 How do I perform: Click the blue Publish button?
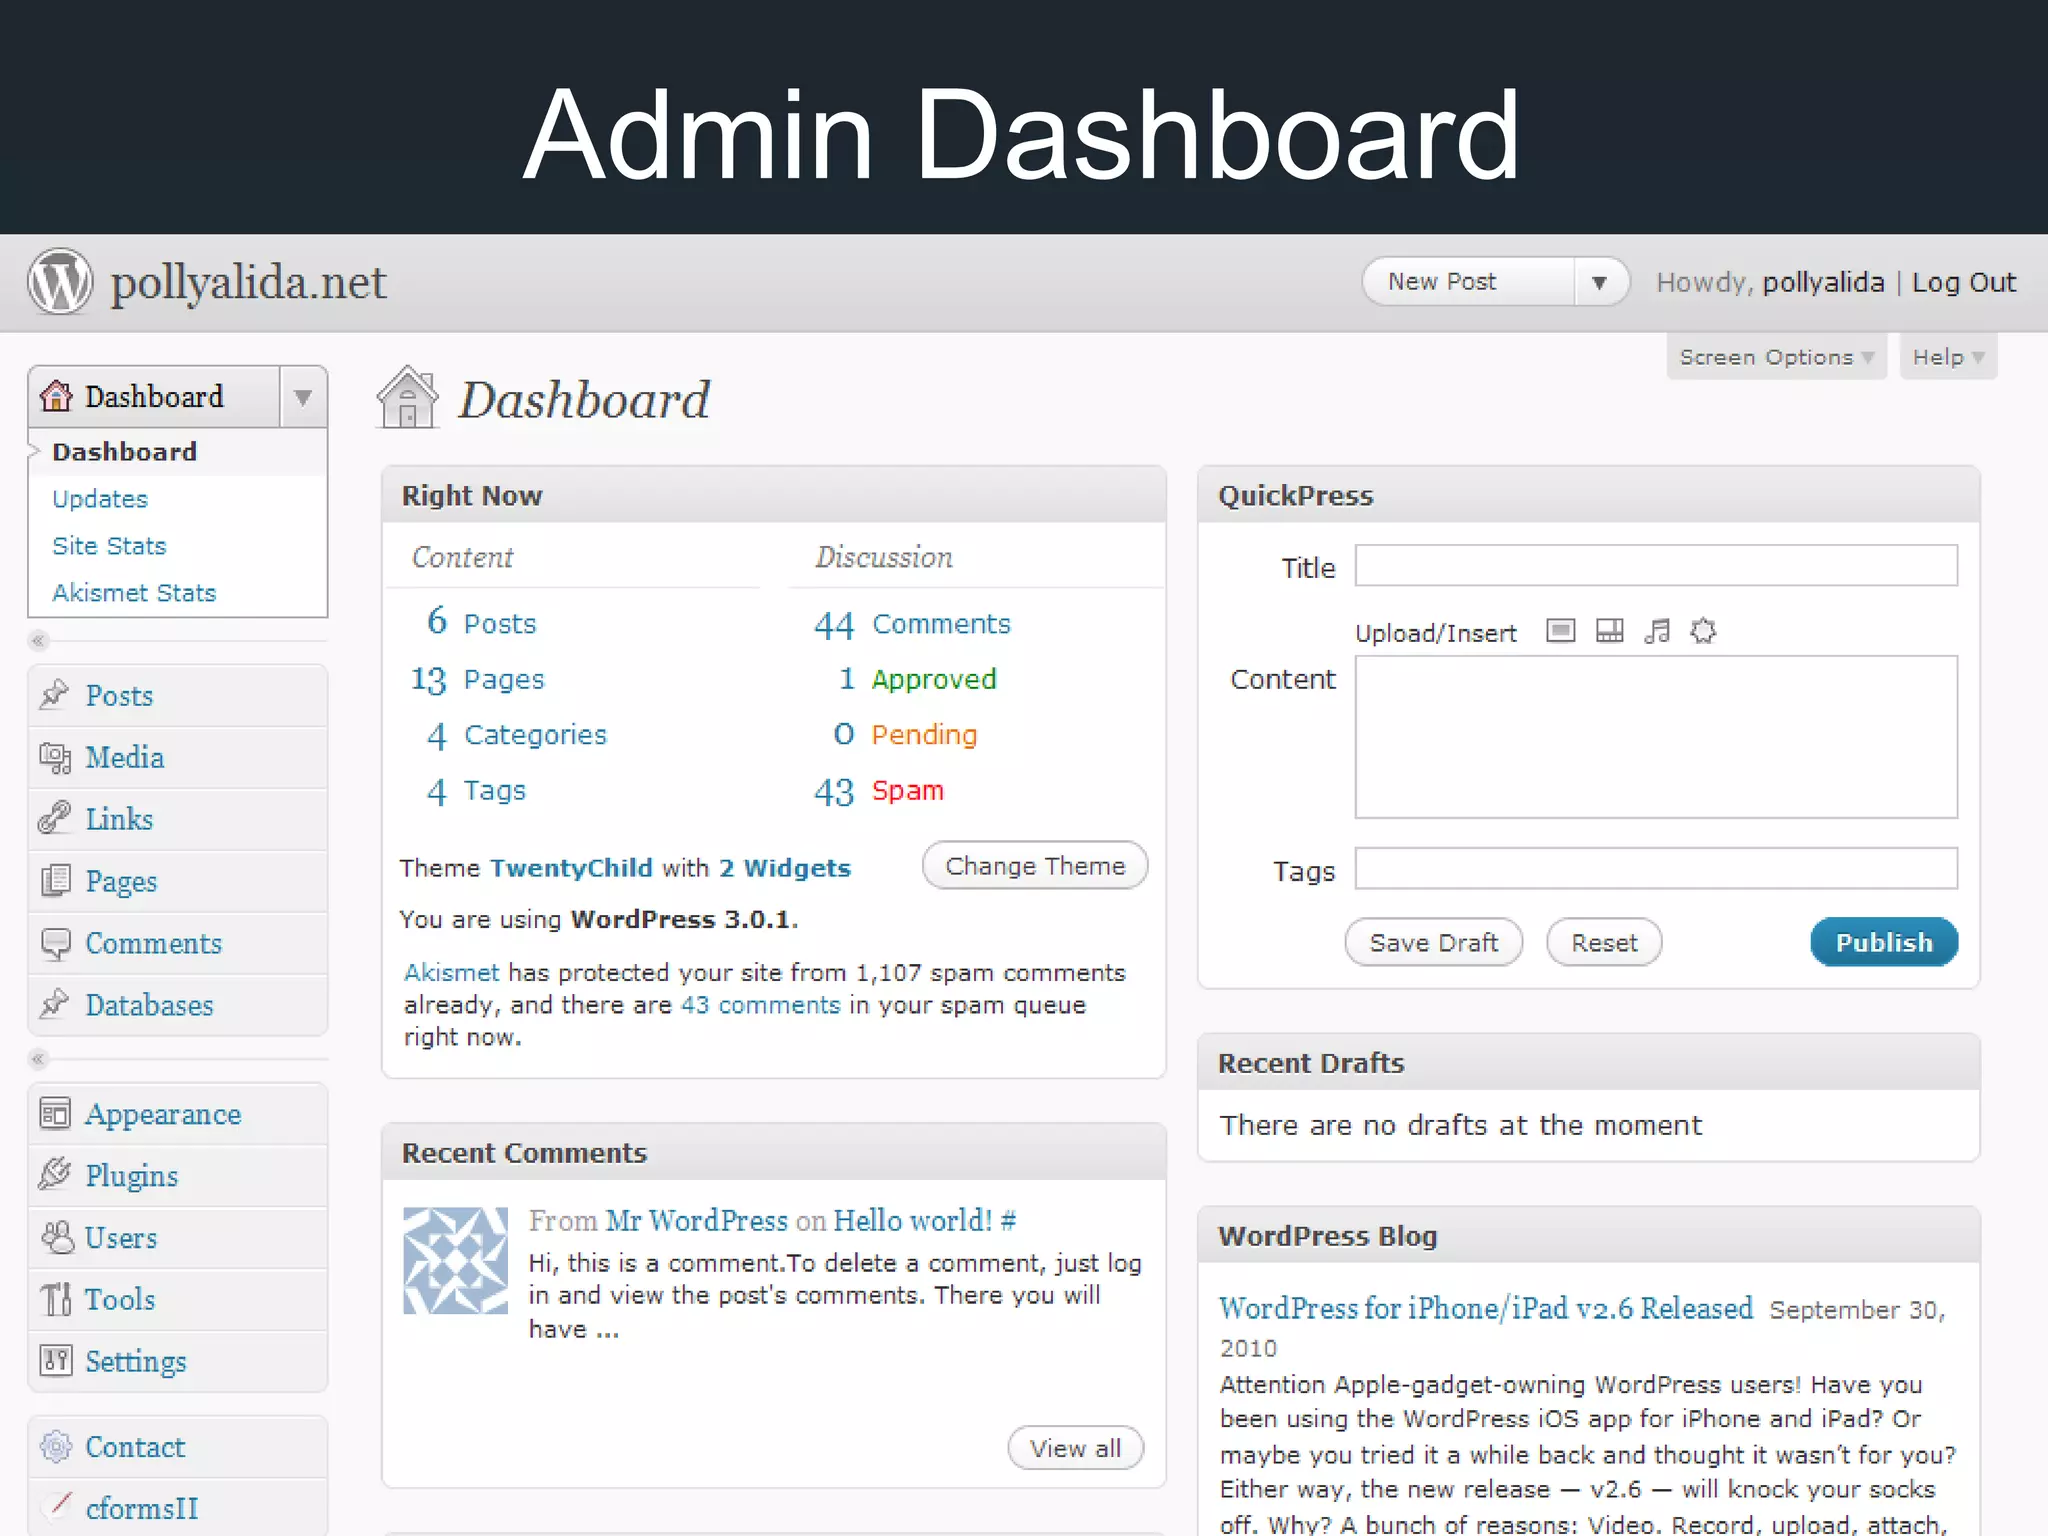tap(1884, 942)
